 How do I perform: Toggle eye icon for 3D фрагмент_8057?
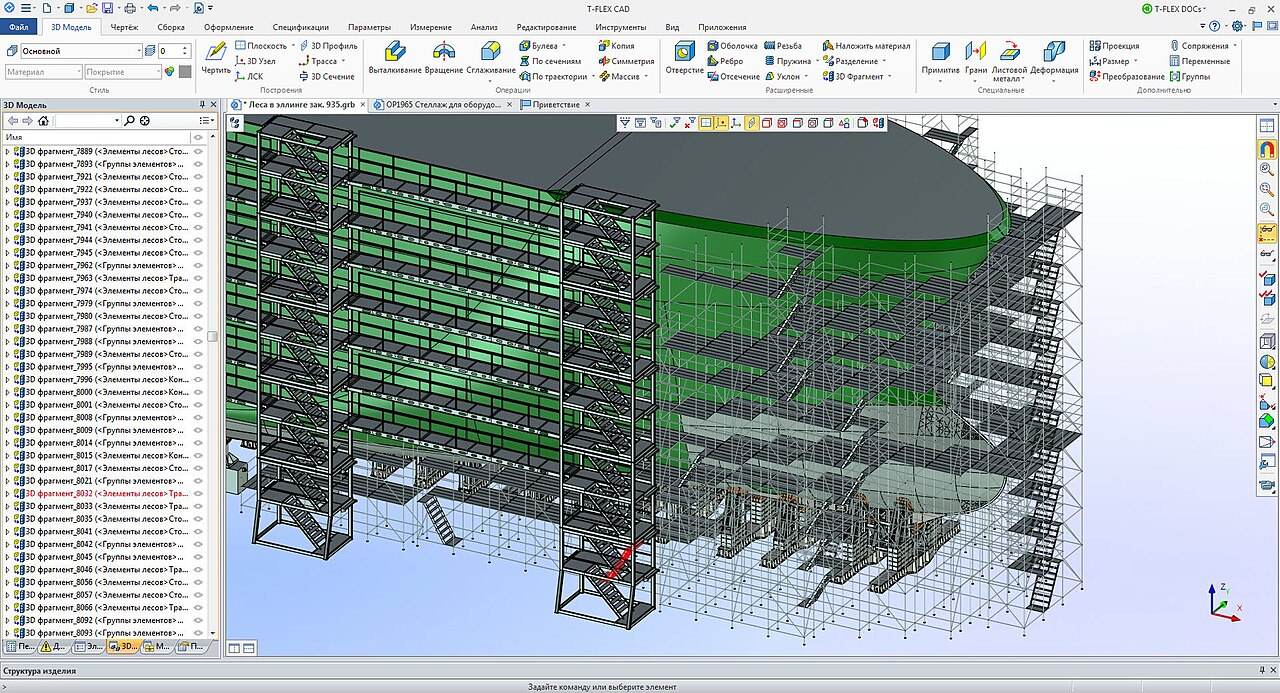(x=198, y=595)
